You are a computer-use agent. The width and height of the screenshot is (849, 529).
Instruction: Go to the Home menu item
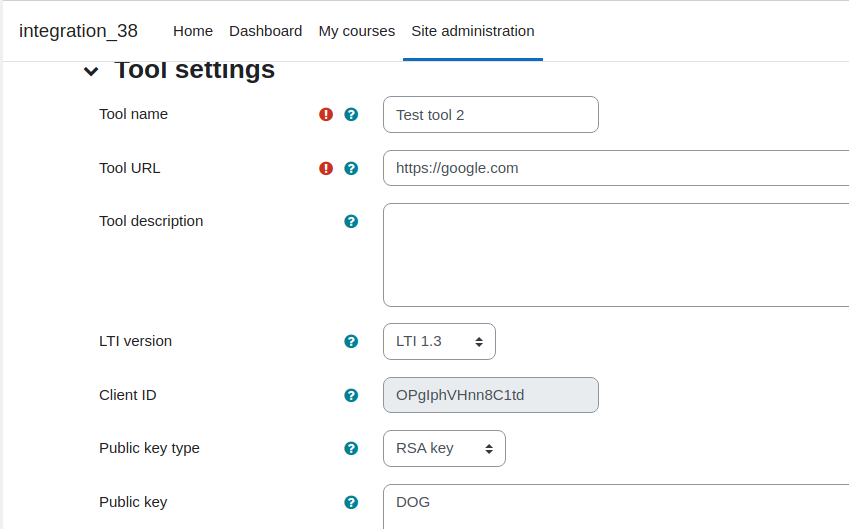(x=193, y=31)
